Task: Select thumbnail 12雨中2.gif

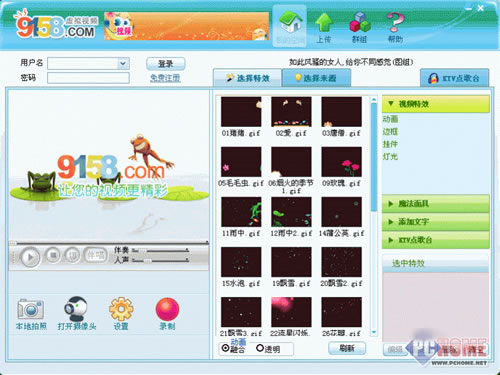Action: (x=291, y=212)
